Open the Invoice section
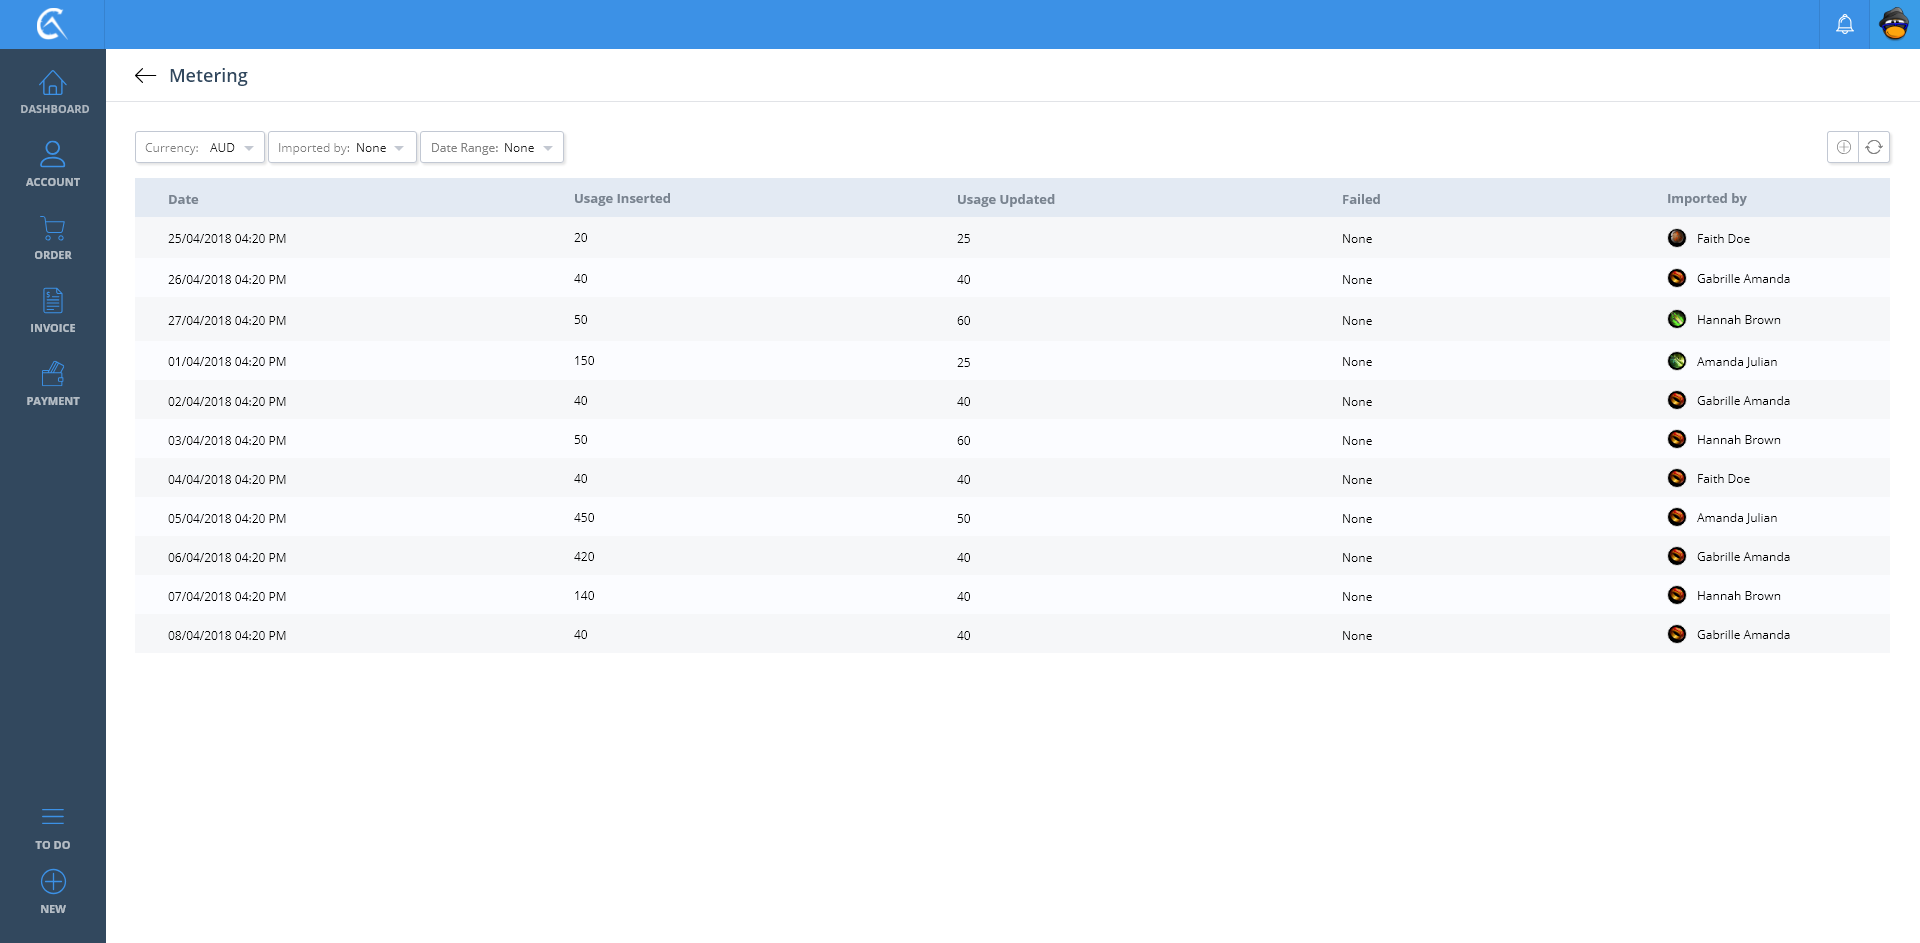 [53, 311]
